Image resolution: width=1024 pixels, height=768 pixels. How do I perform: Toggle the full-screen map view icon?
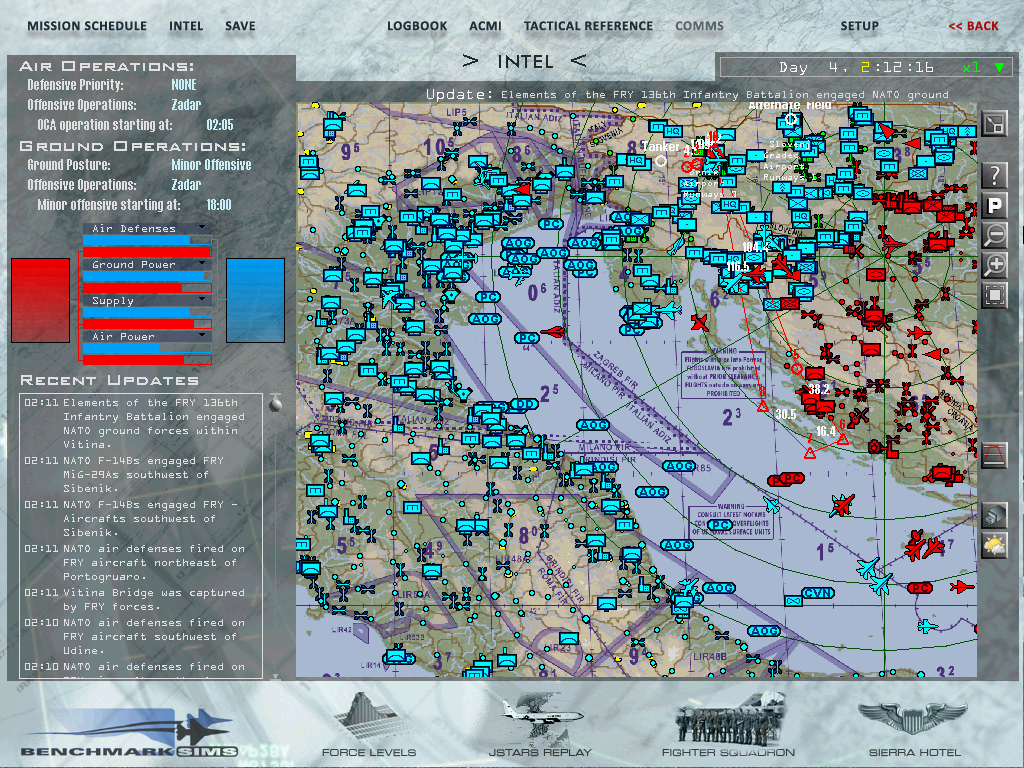click(x=995, y=123)
